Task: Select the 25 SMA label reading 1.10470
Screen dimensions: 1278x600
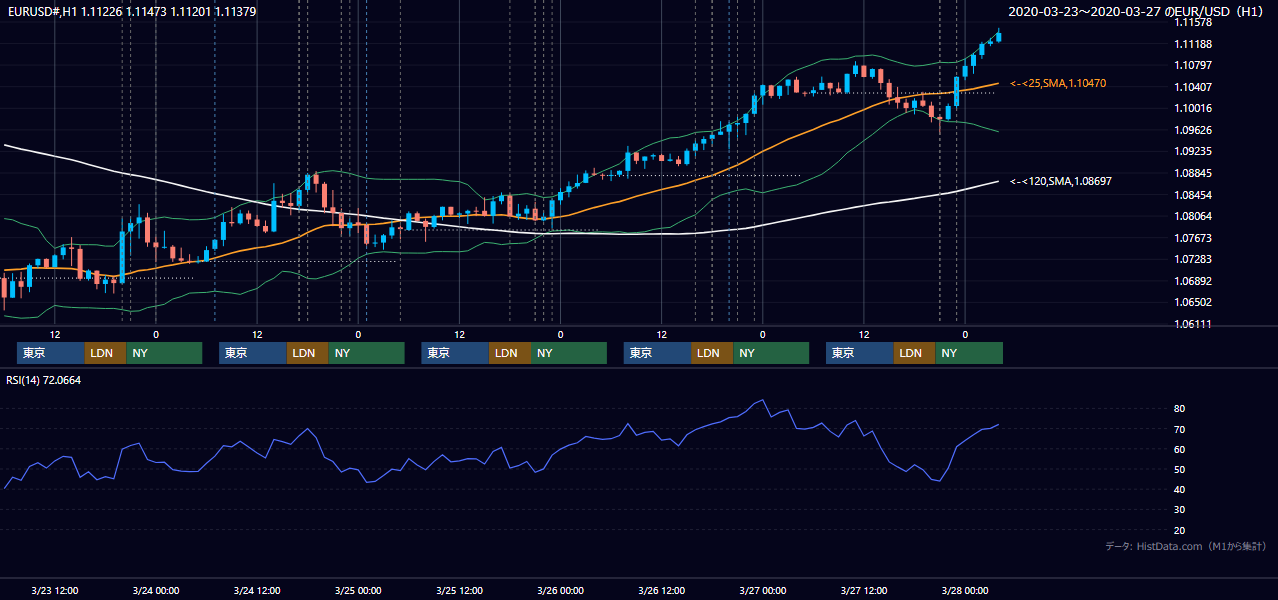Action: 1058,84
